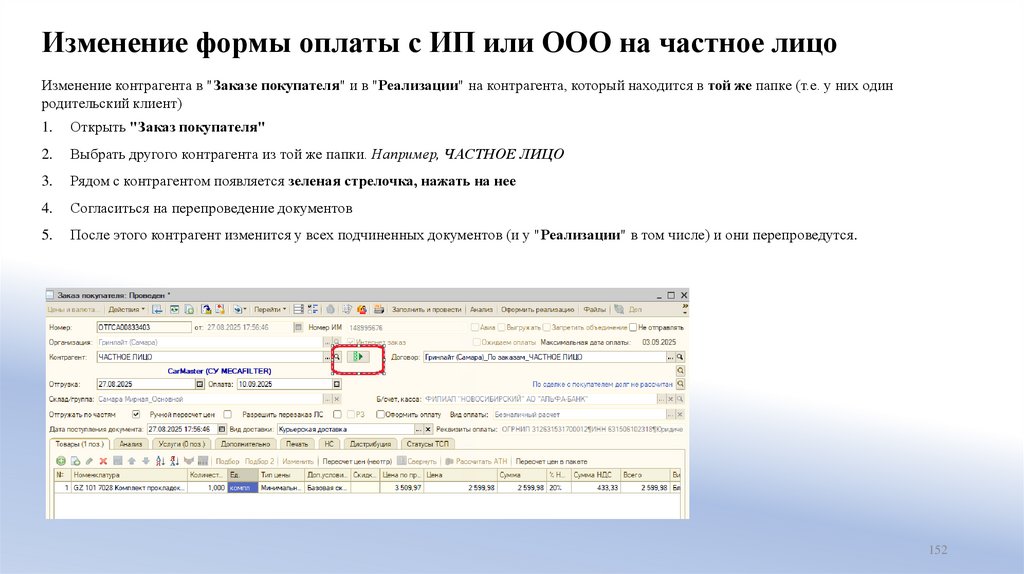Click the green arrow button beside Контрагент

[358, 357]
